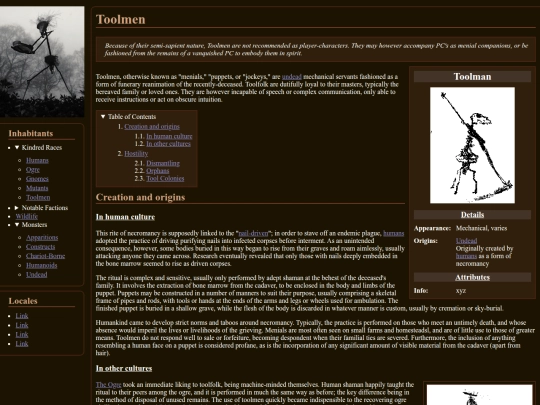Viewport: 540px width, 405px height.
Task: Click the In human culture subheading
Action: click(125, 217)
